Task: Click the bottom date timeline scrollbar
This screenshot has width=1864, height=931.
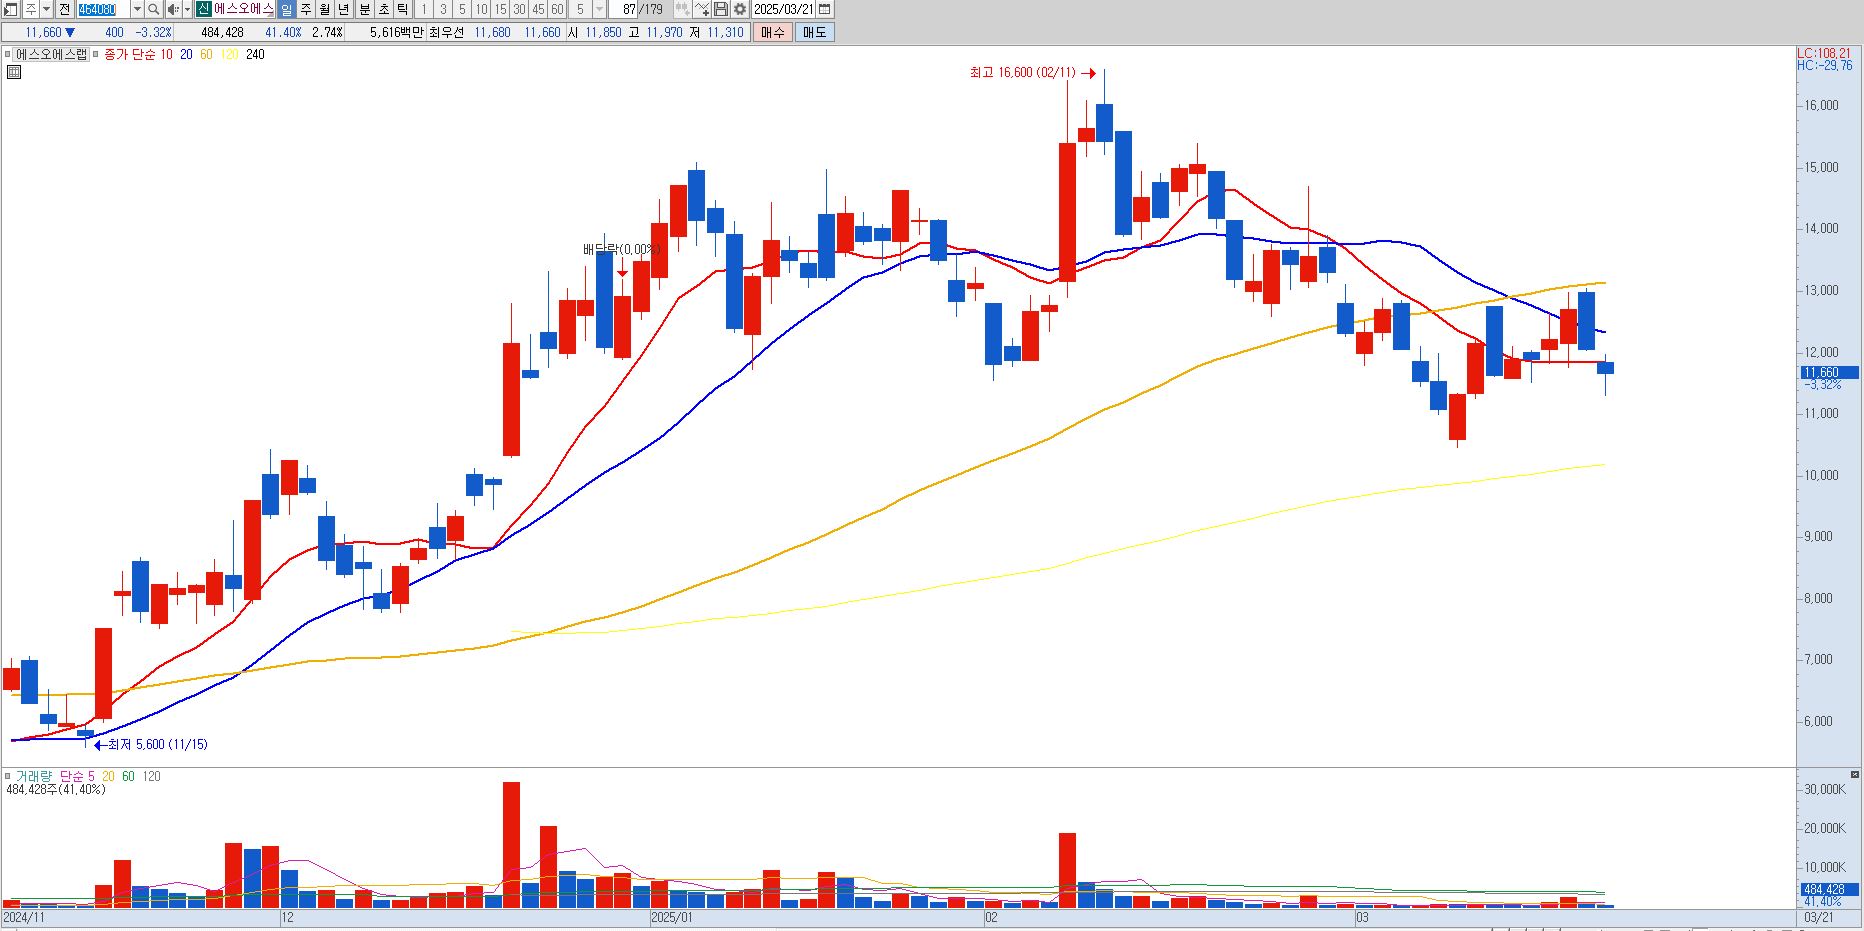Action: coord(897,917)
